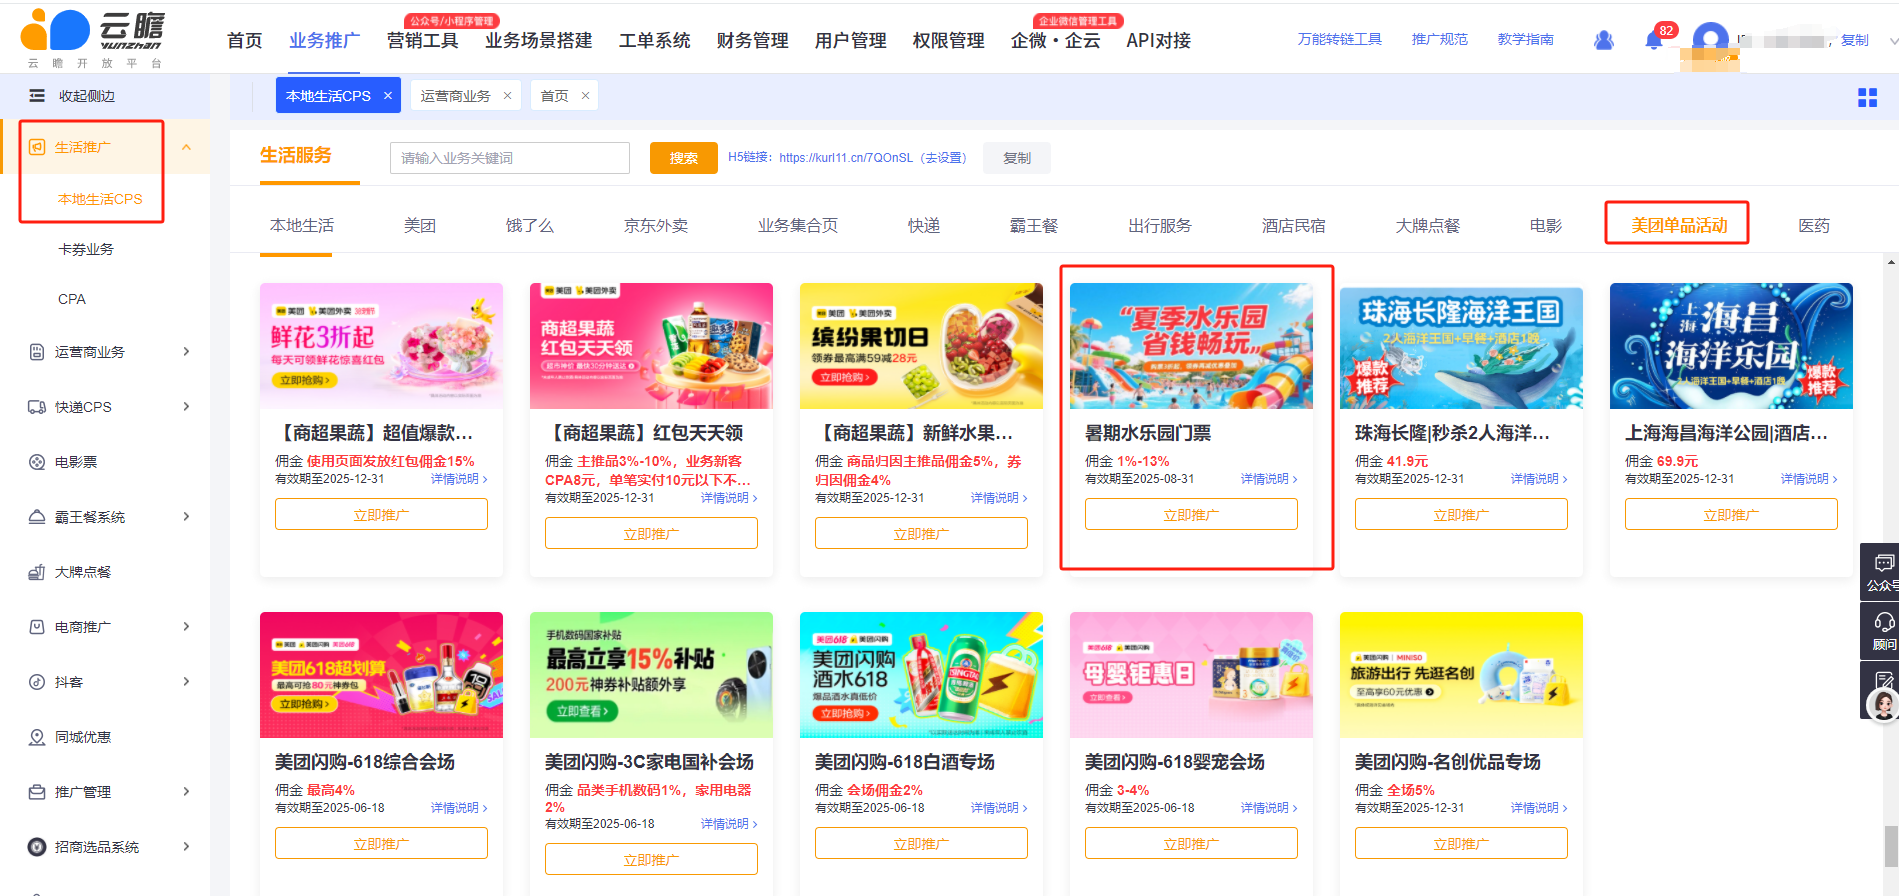The width and height of the screenshot is (1899, 896).
Task: Close the 运营商业务 tab
Action: coord(507,96)
